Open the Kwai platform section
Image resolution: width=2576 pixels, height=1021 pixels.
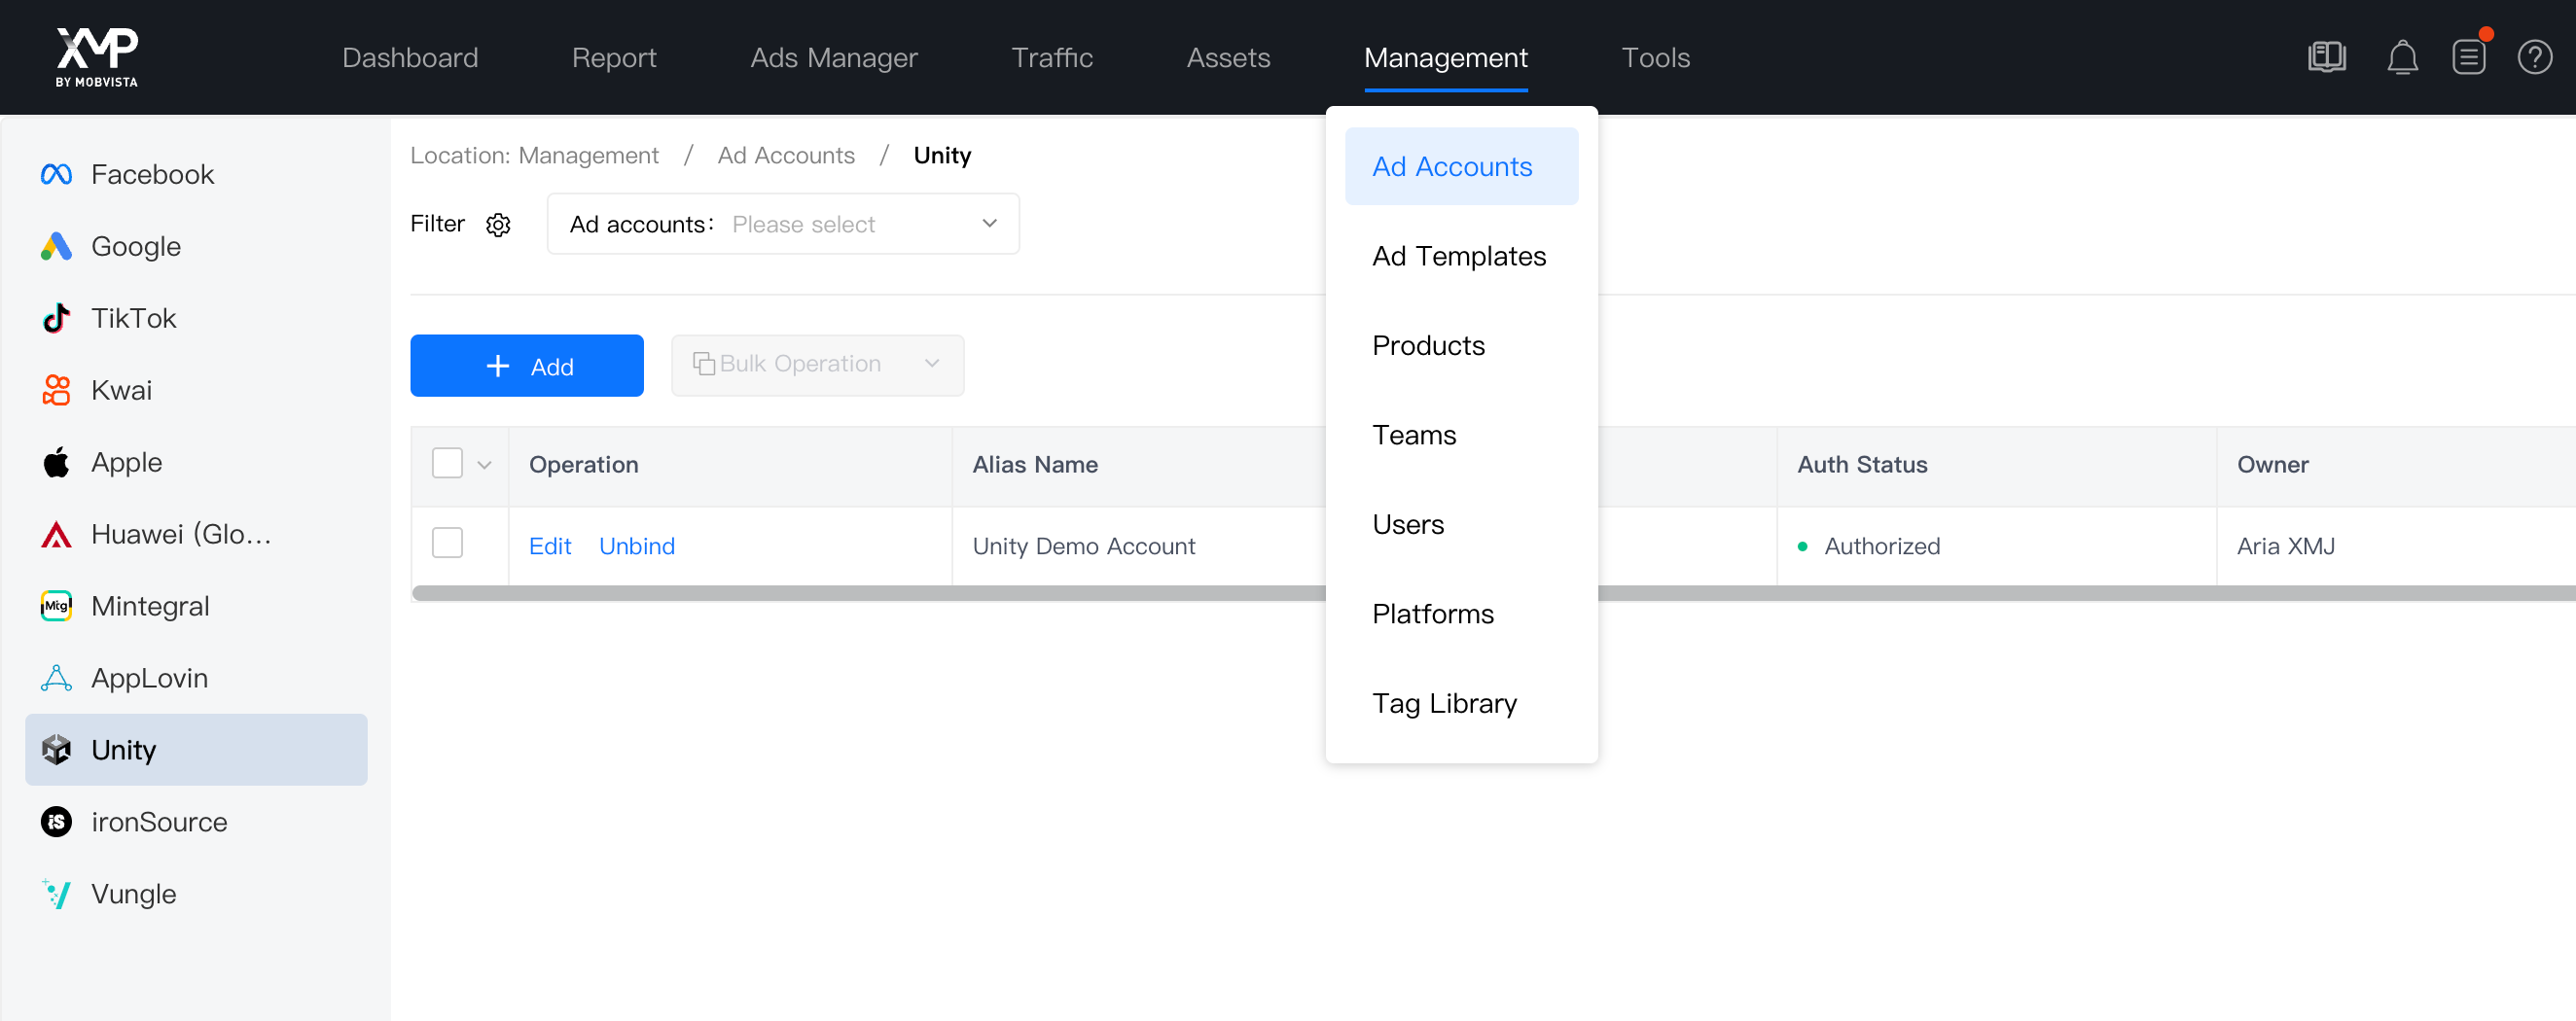121,390
